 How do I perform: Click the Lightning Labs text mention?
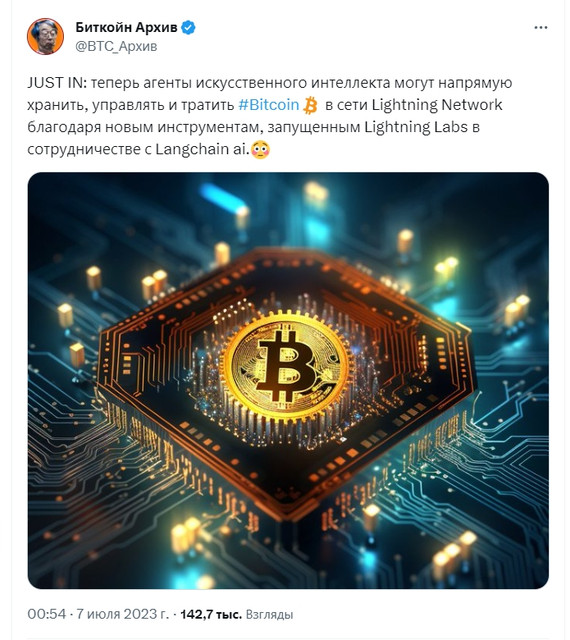(x=416, y=127)
